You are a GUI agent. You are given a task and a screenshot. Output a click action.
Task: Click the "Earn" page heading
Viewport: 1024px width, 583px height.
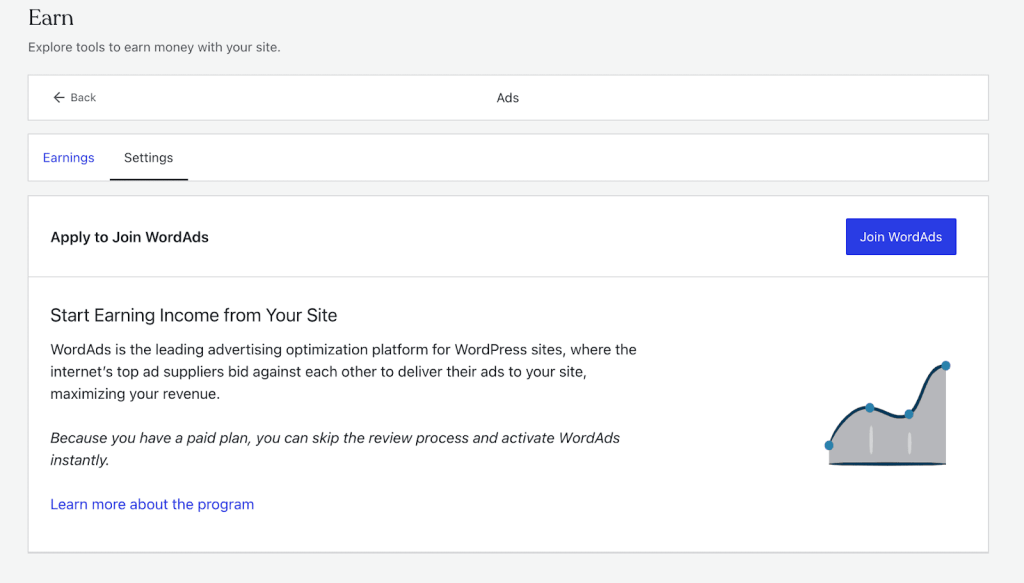point(49,17)
